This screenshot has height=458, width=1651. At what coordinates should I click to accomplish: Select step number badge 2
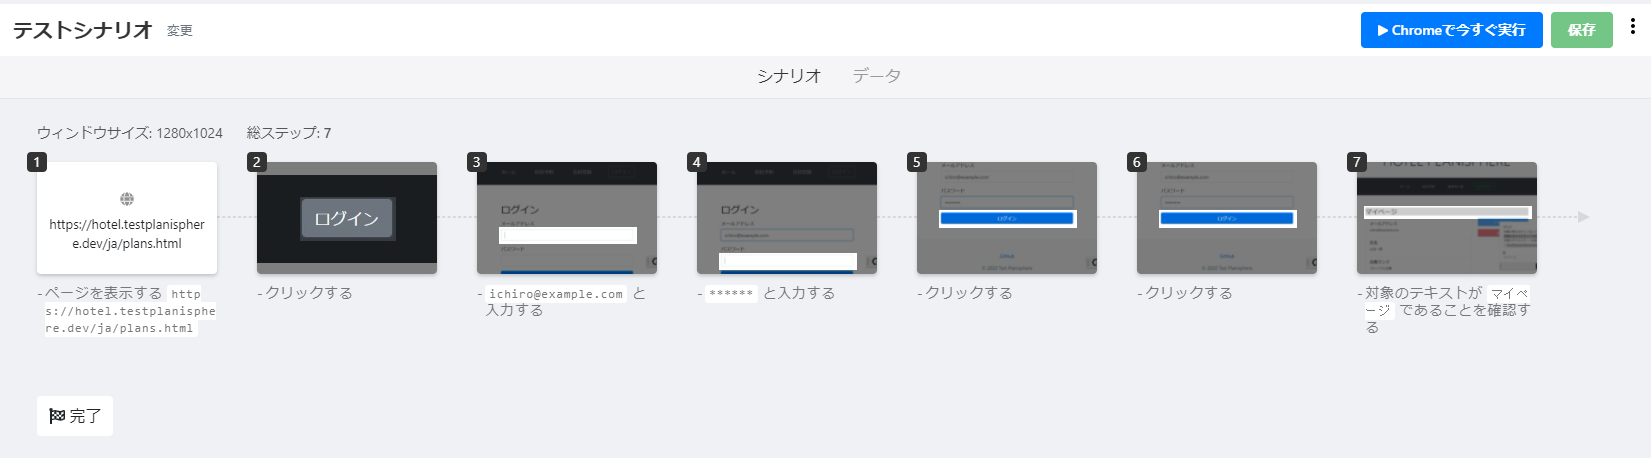tap(257, 162)
